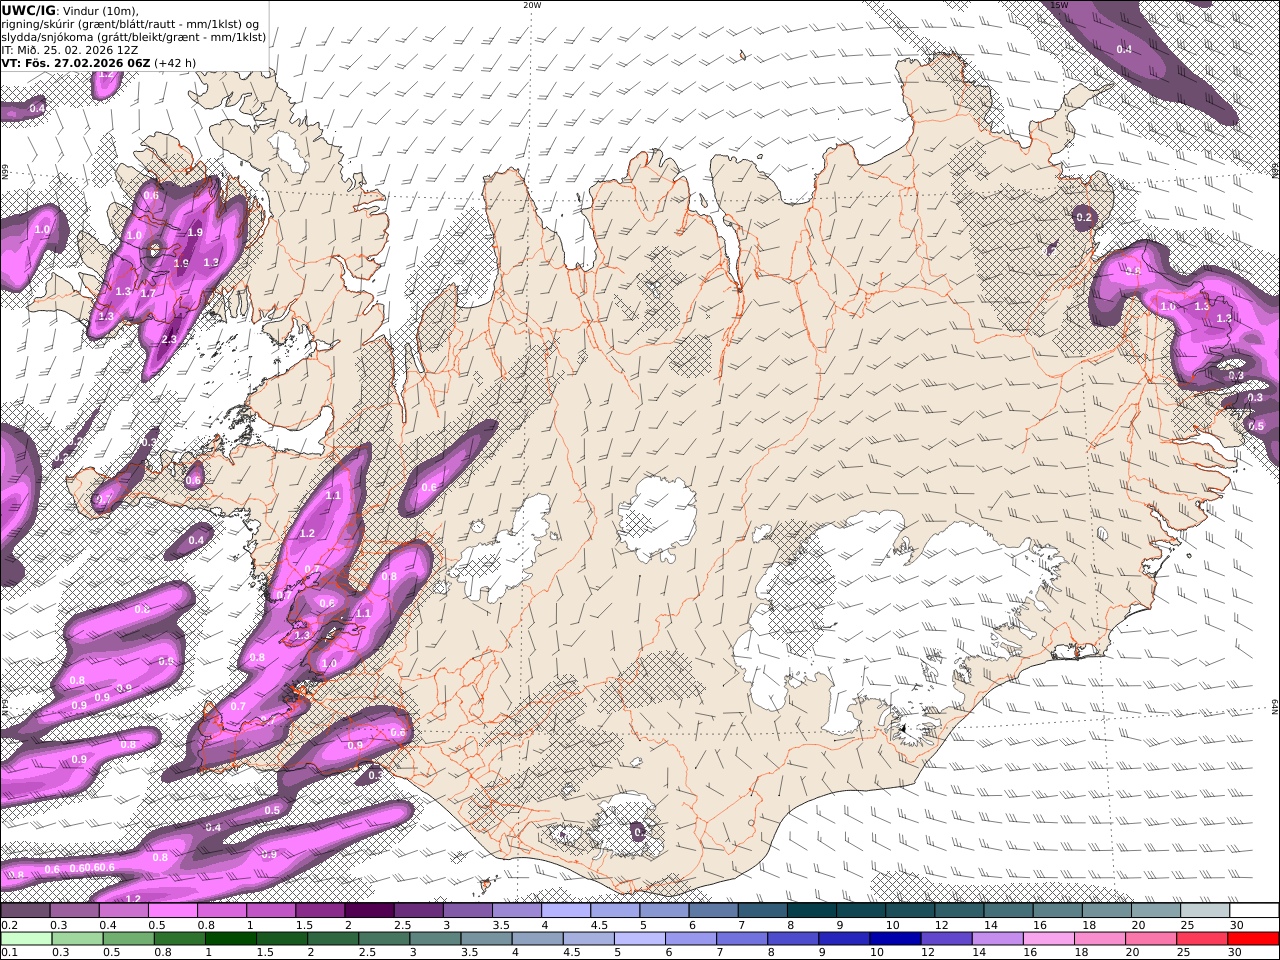Image resolution: width=1280 pixels, height=960 pixels.
Task: Click the 0.1 label of lower legend scale
Action: [10, 953]
